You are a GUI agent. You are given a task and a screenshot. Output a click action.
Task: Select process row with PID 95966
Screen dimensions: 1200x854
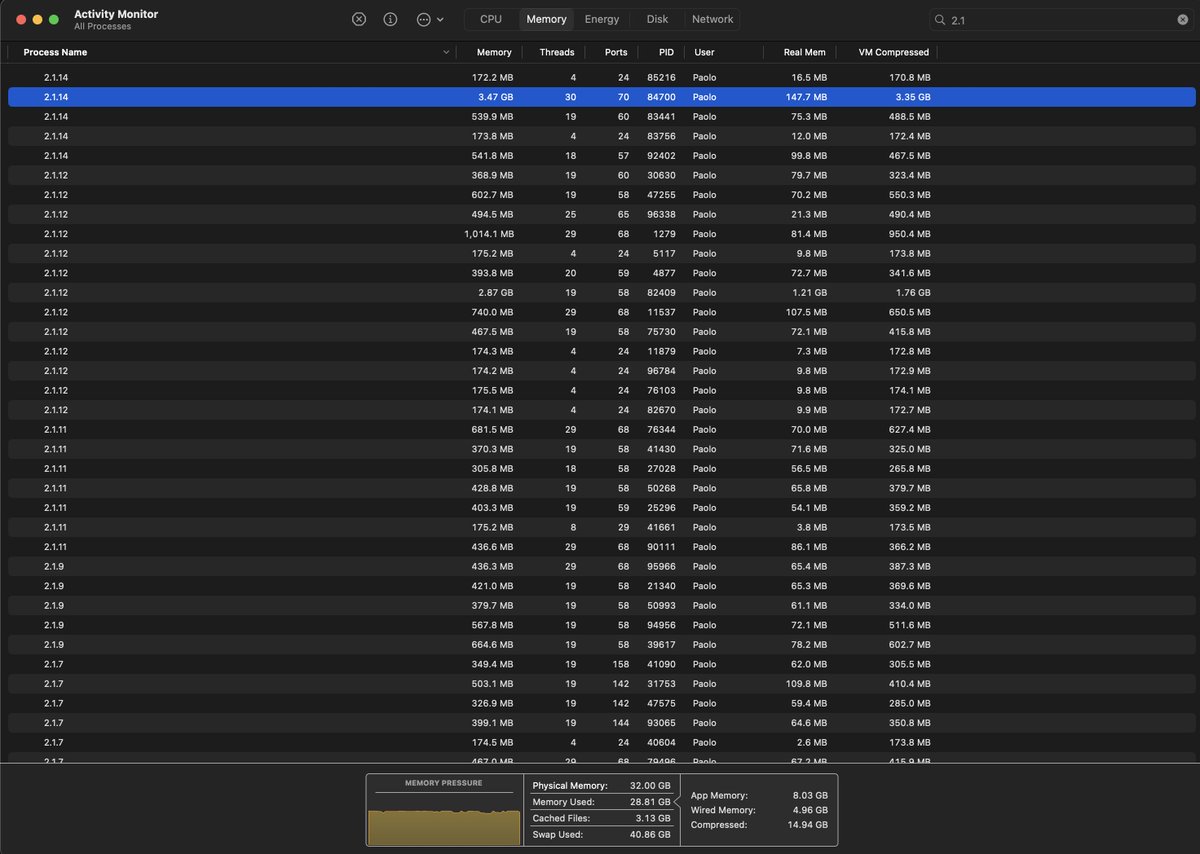pos(602,567)
